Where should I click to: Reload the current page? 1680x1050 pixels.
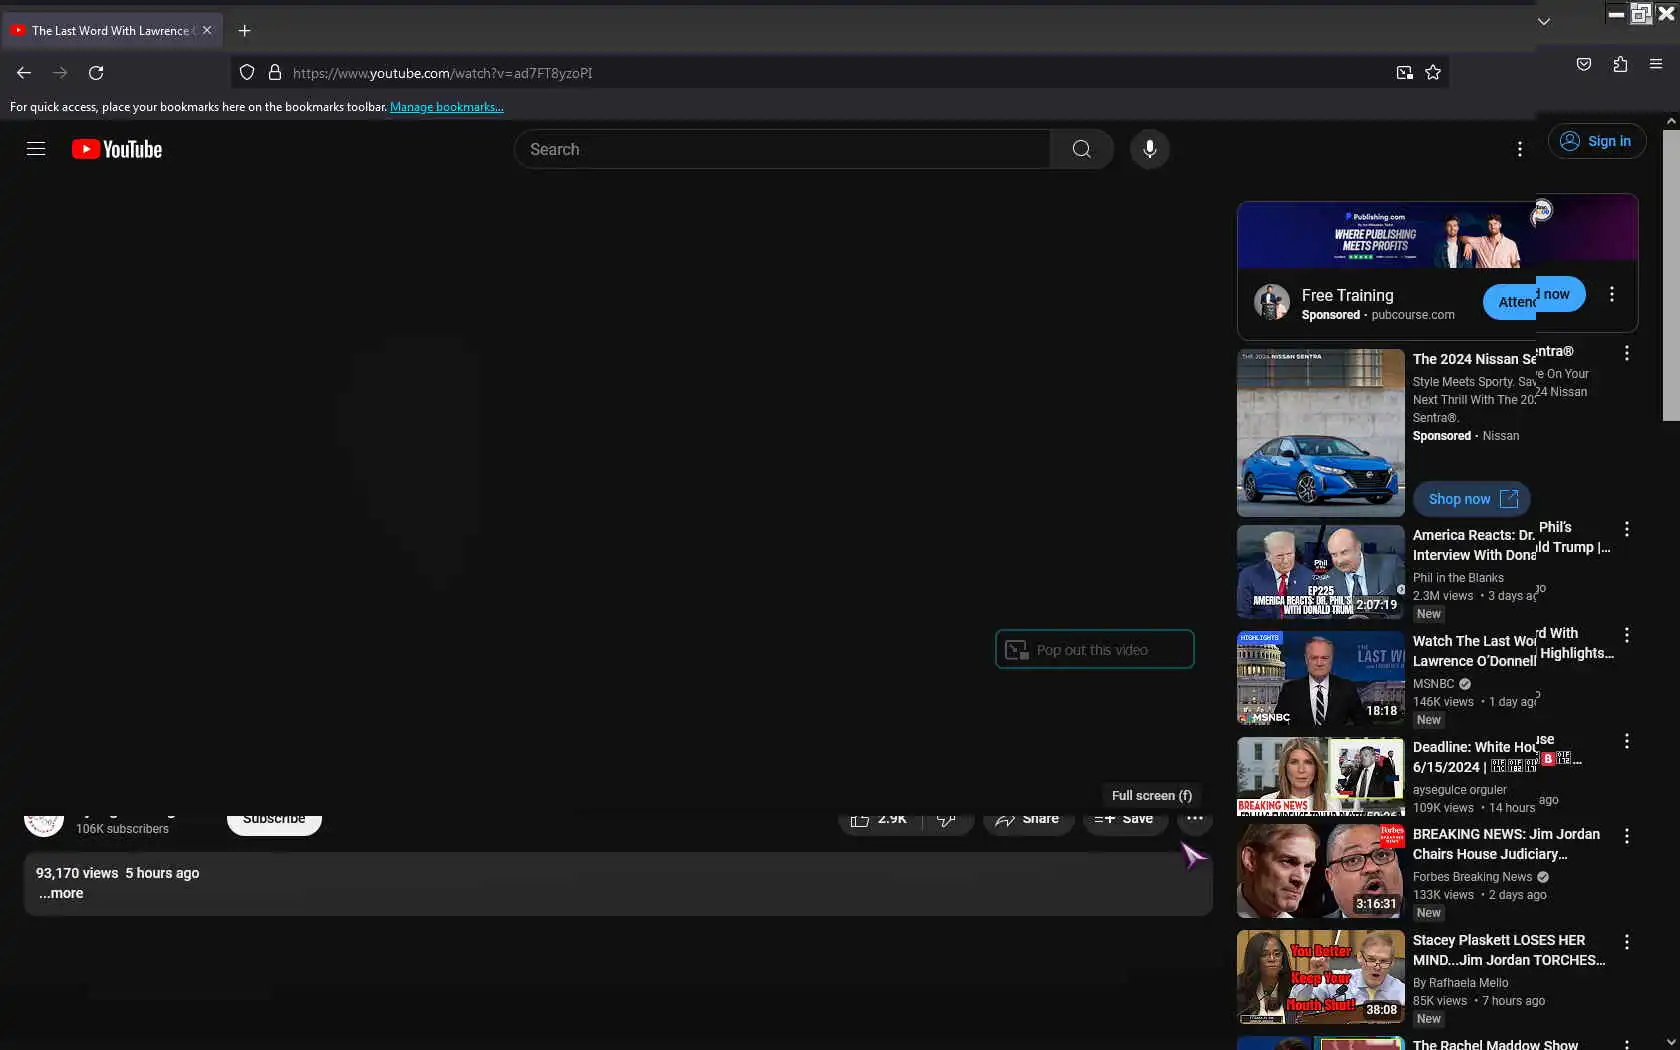click(x=96, y=73)
